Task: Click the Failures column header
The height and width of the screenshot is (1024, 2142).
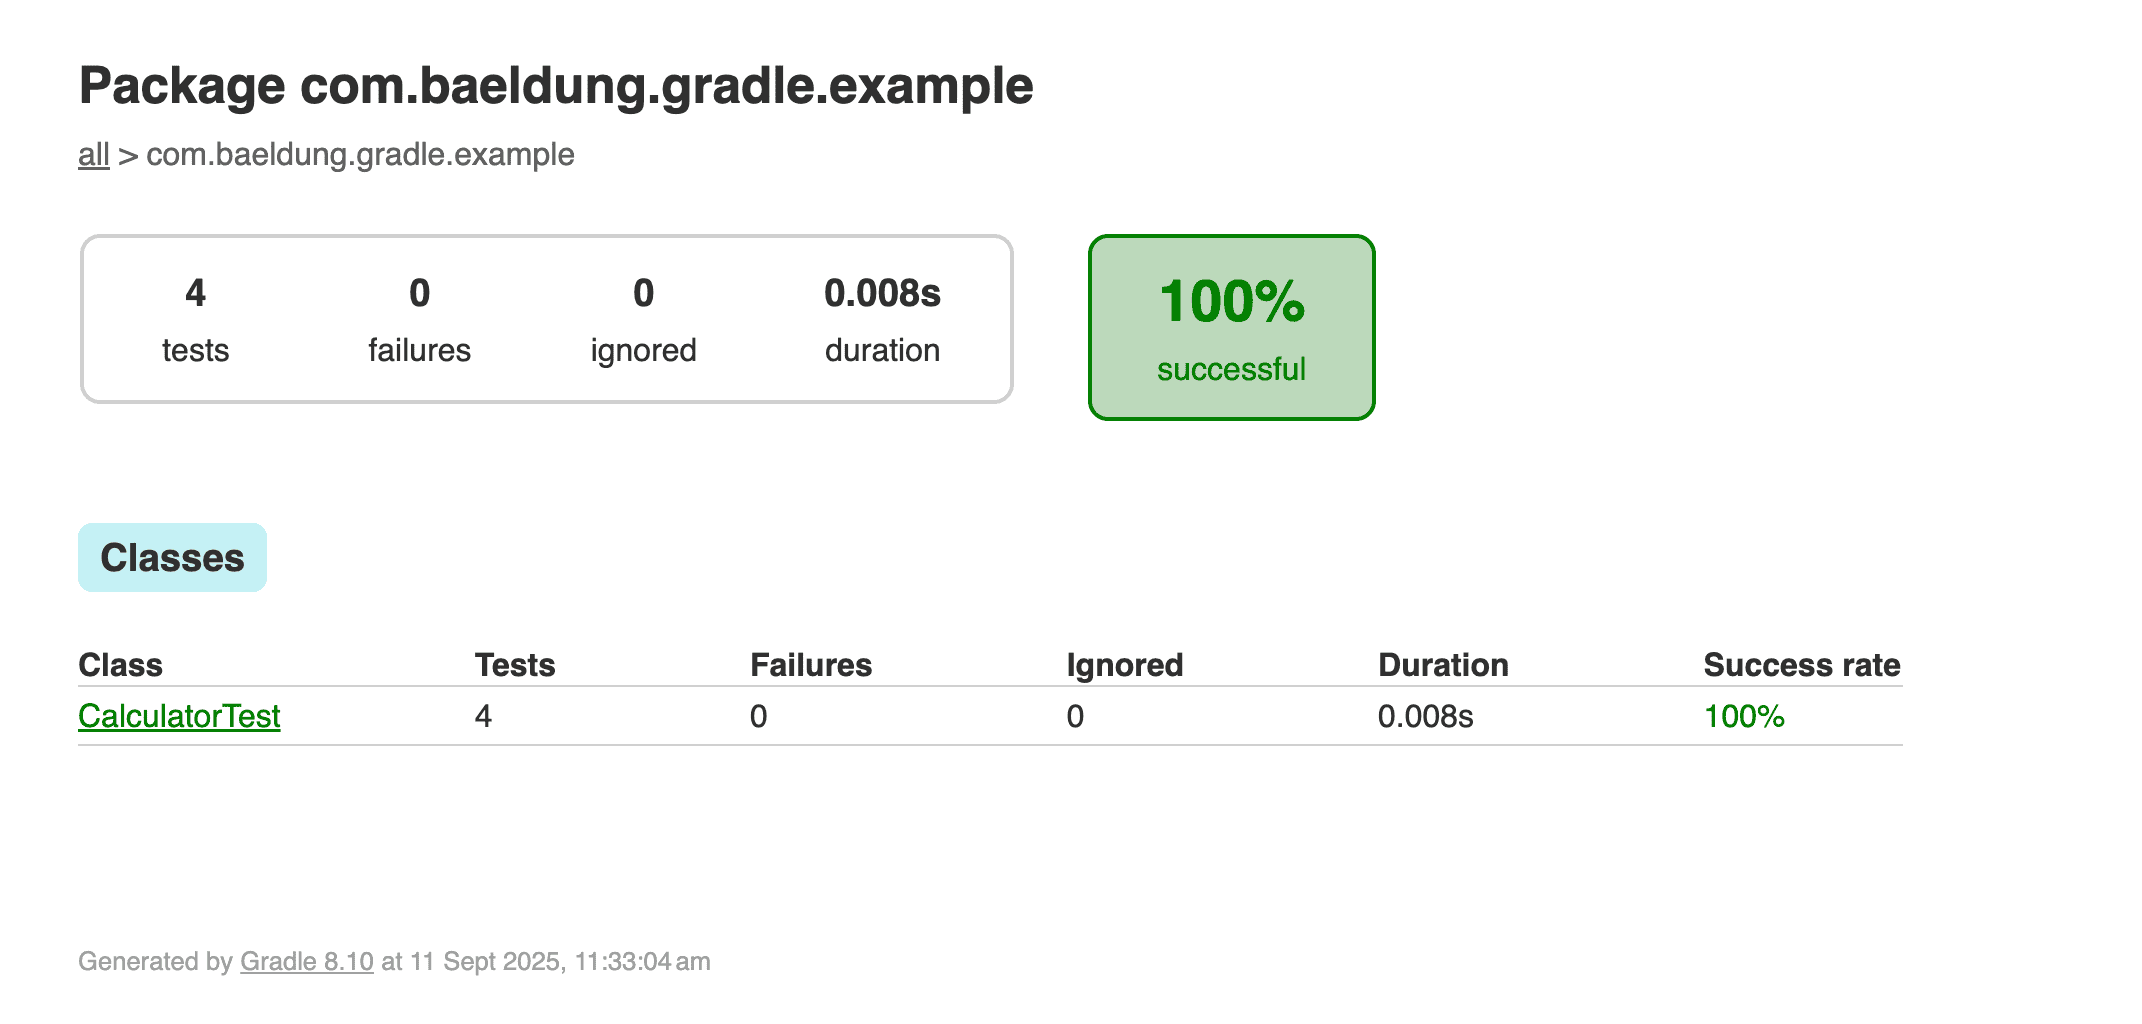Action: click(811, 665)
